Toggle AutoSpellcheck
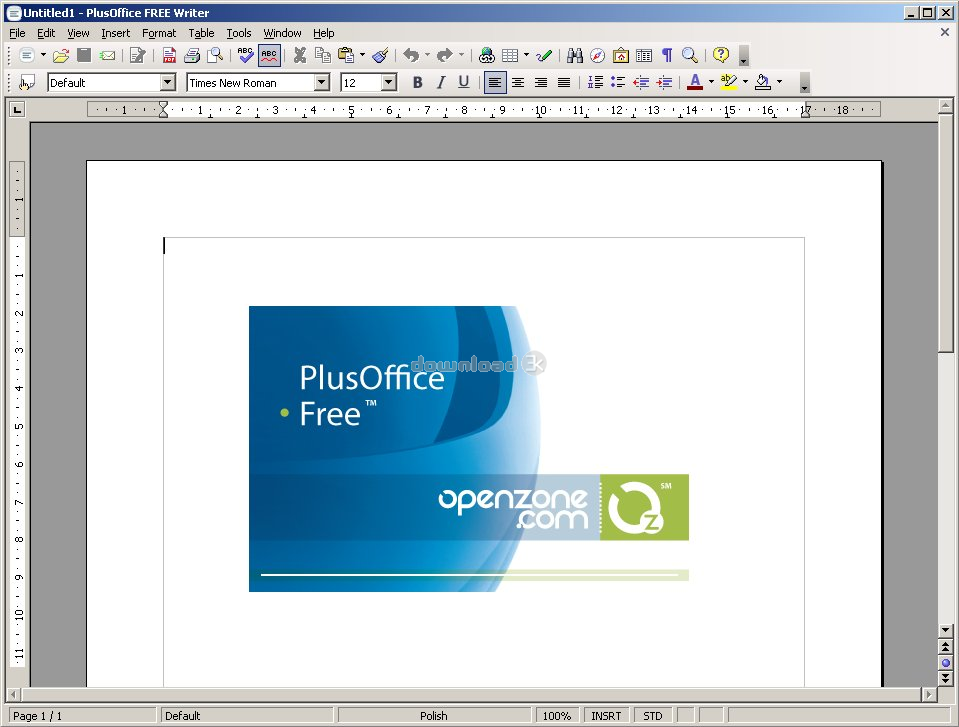Viewport: 959px width, 727px height. coord(269,56)
